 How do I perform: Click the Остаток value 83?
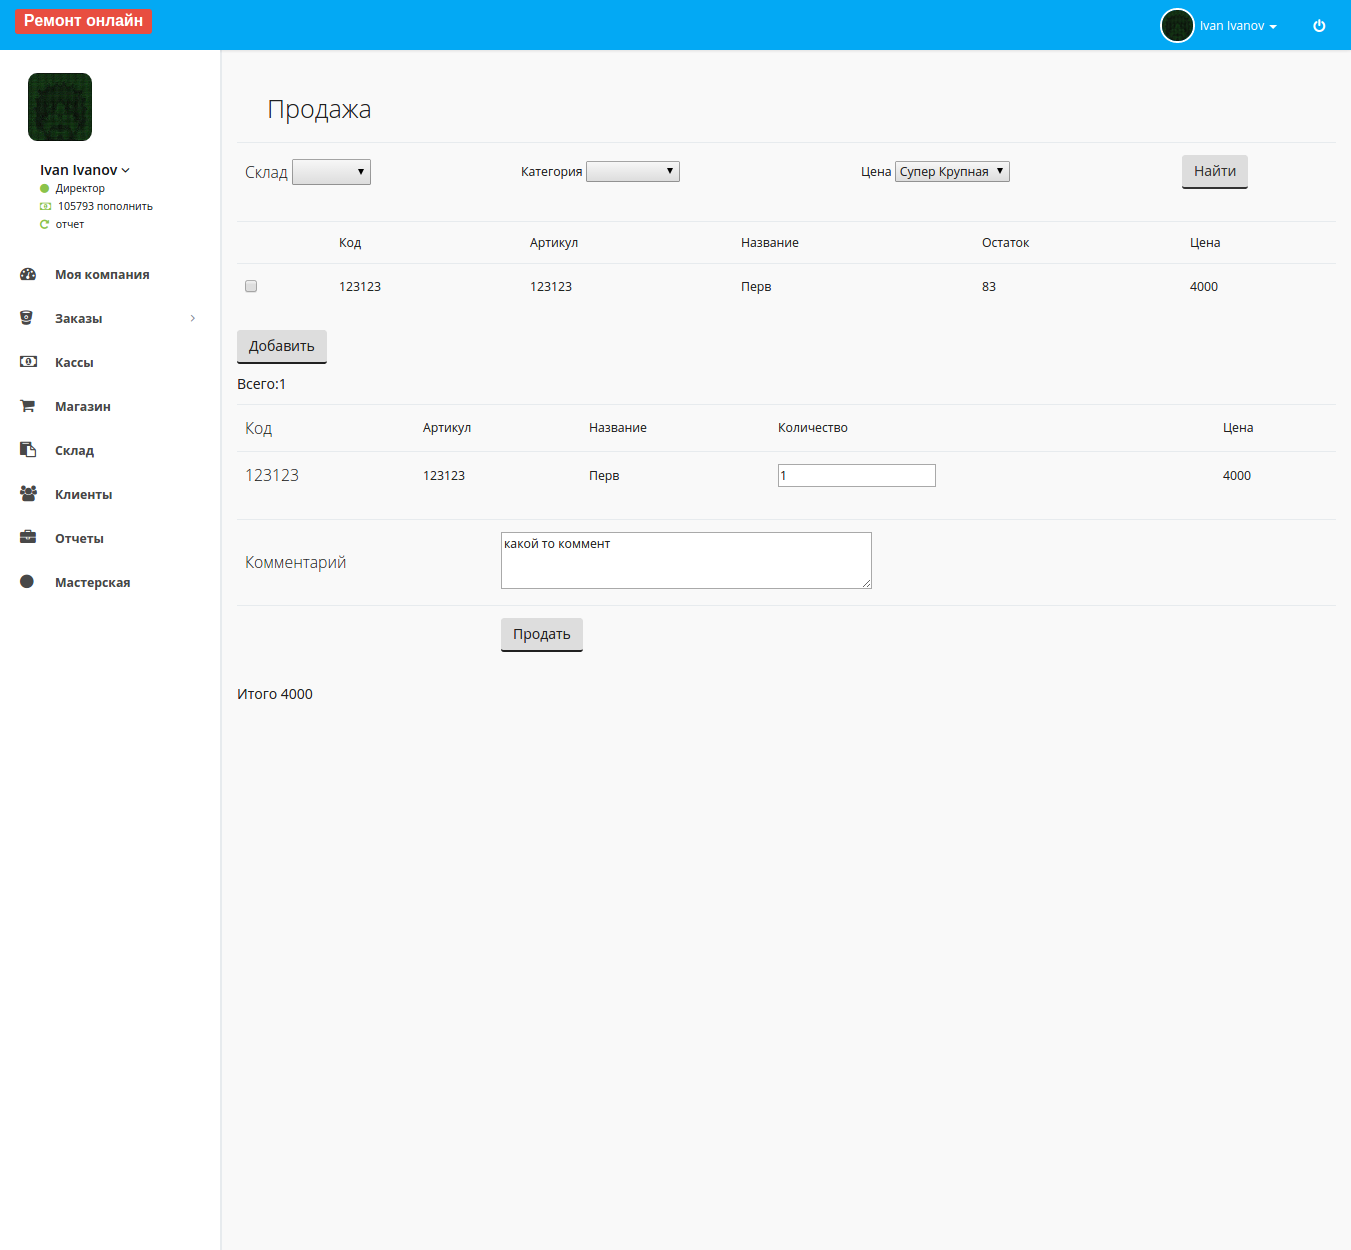(x=989, y=286)
